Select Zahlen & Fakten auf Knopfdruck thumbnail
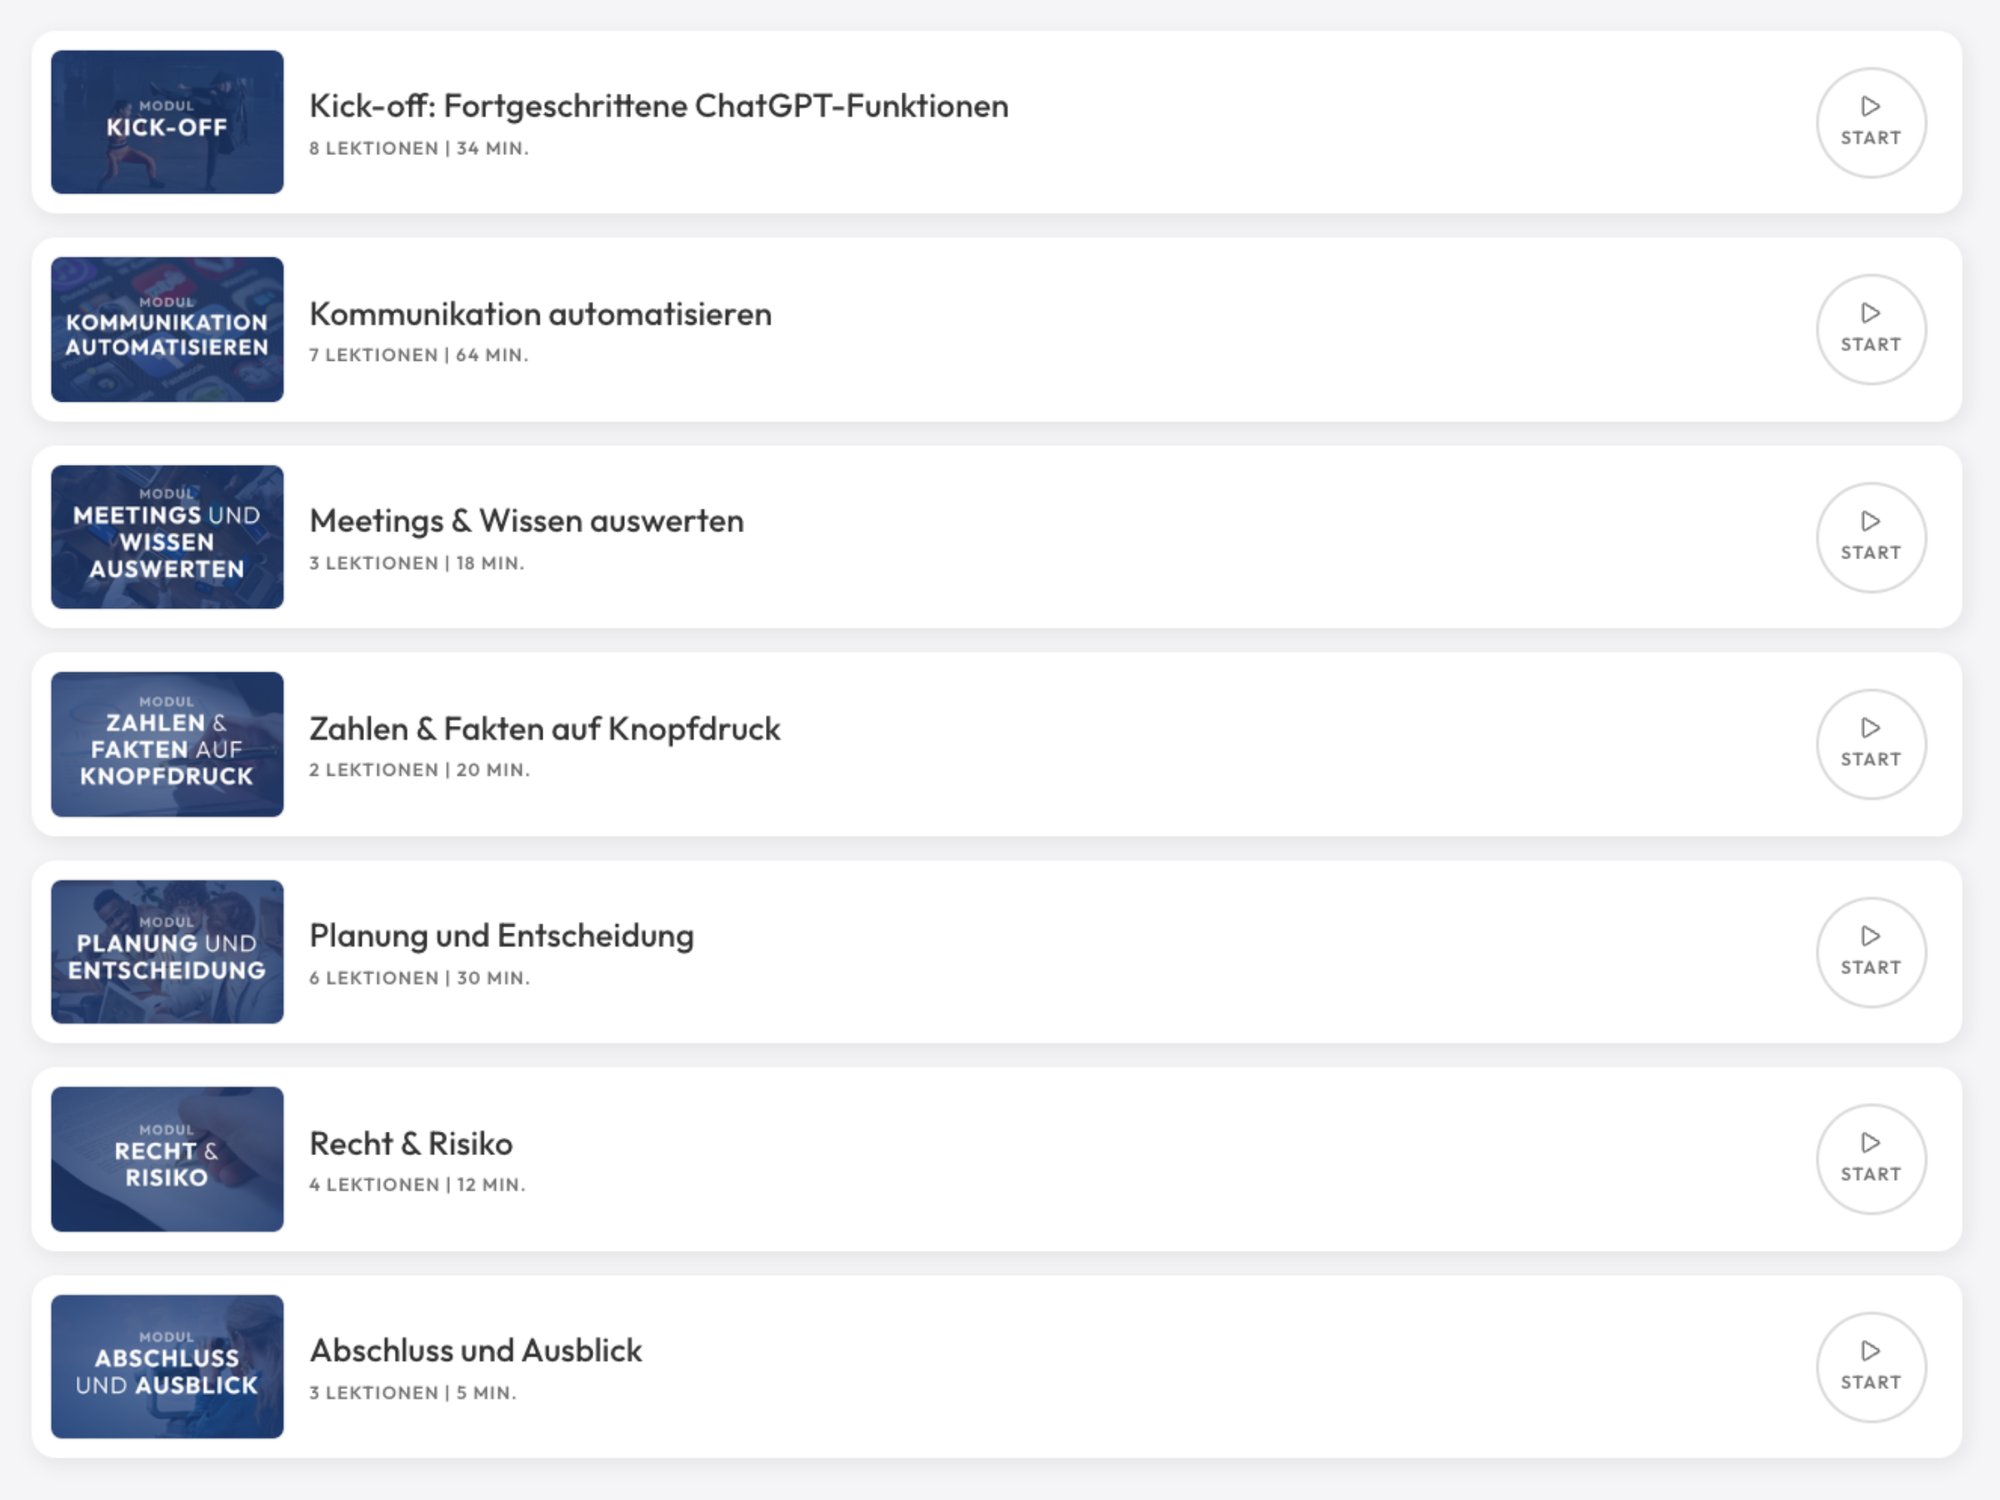Viewport: 2000px width, 1500px height. click(167, 744)
